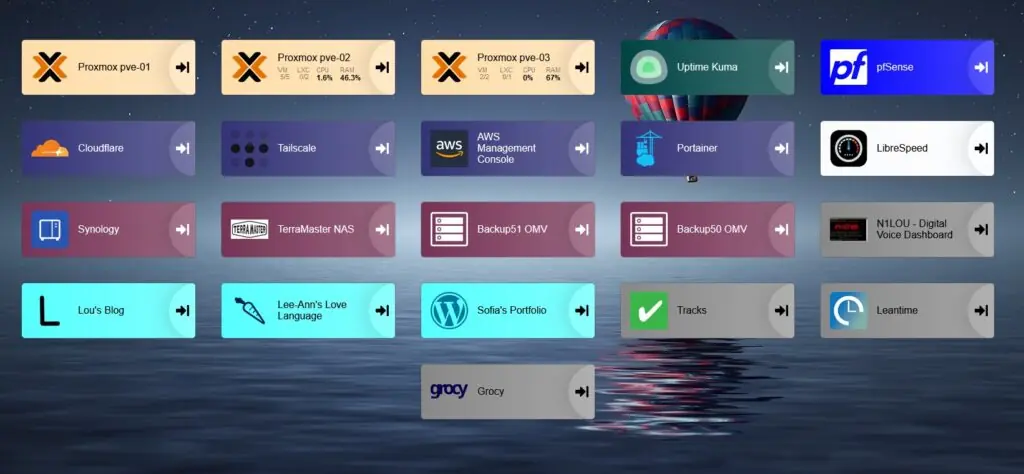Open pfSense via its arrow icon
The width and height of the screenshot is (1024, 474).
pos(981,67)
